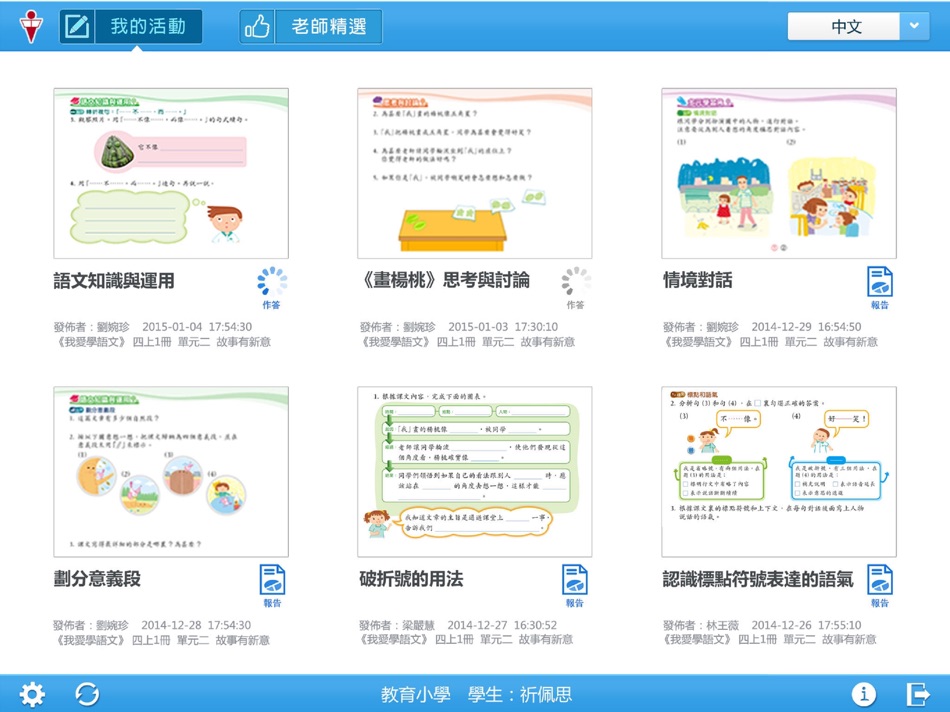950x712 pixels.
Task: View the 報告 report icon for 劃分意義段
Action: click(272, 586)
